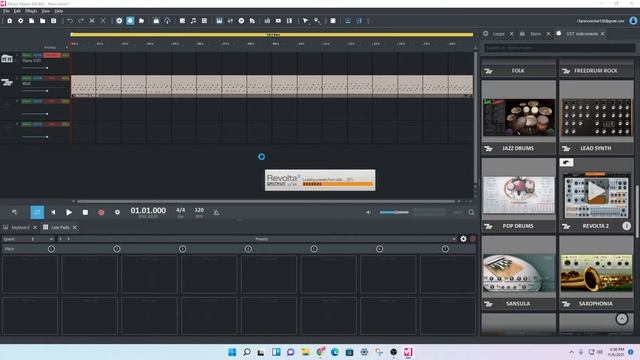Select the speaker volume icon in the transport bar
This screenshot has width=640, height=360.
pos(368,212)
